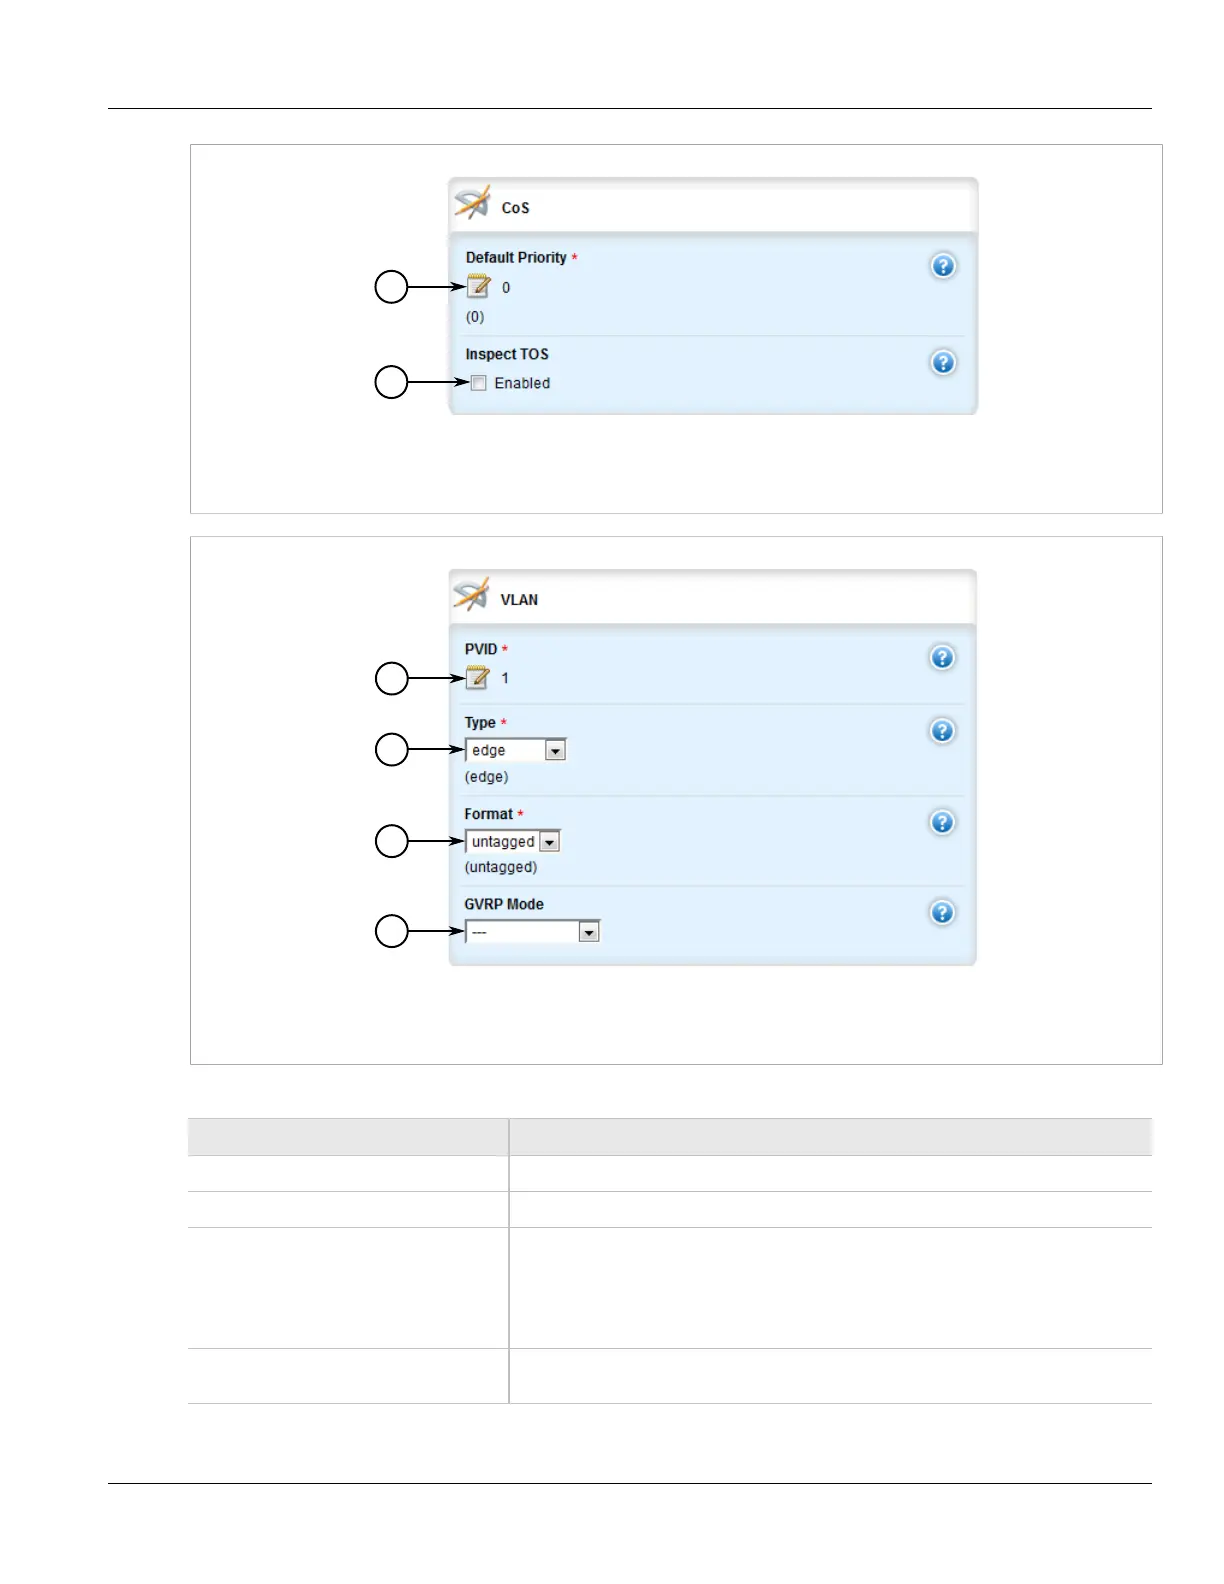The image size is (1224, 1584).
Task: Click the Default Priority value 0
Action: (506, 288)
